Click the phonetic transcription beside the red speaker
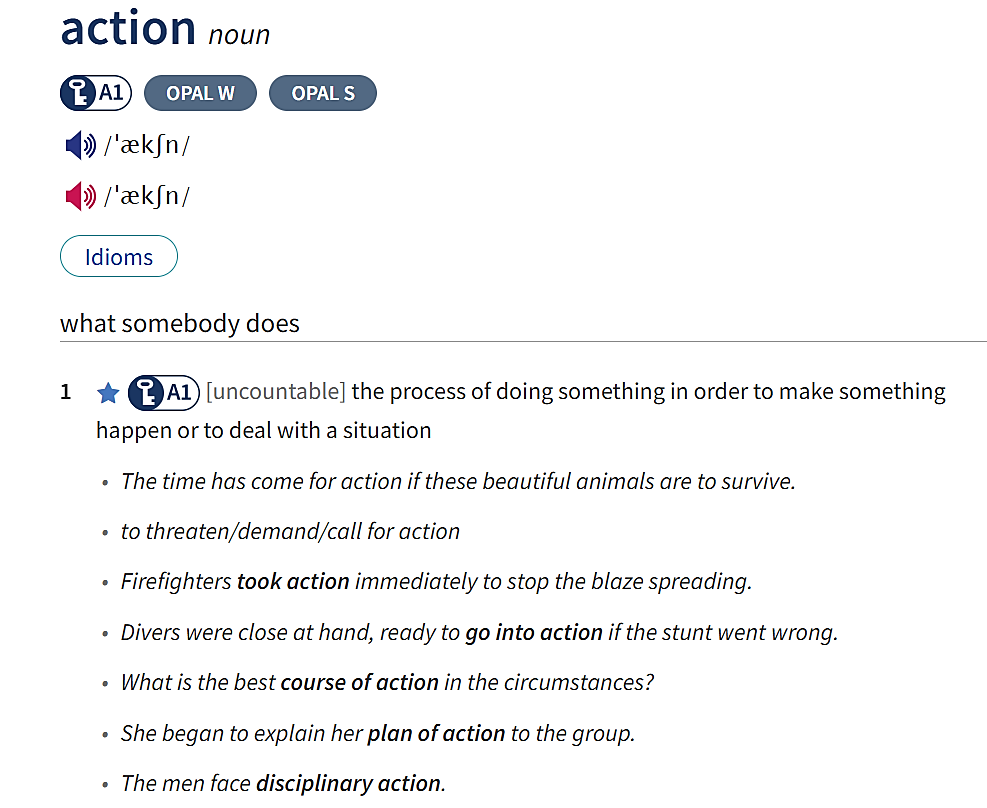Image resolution: width=987 pixels, height=808 pixels. click(146, 196)
